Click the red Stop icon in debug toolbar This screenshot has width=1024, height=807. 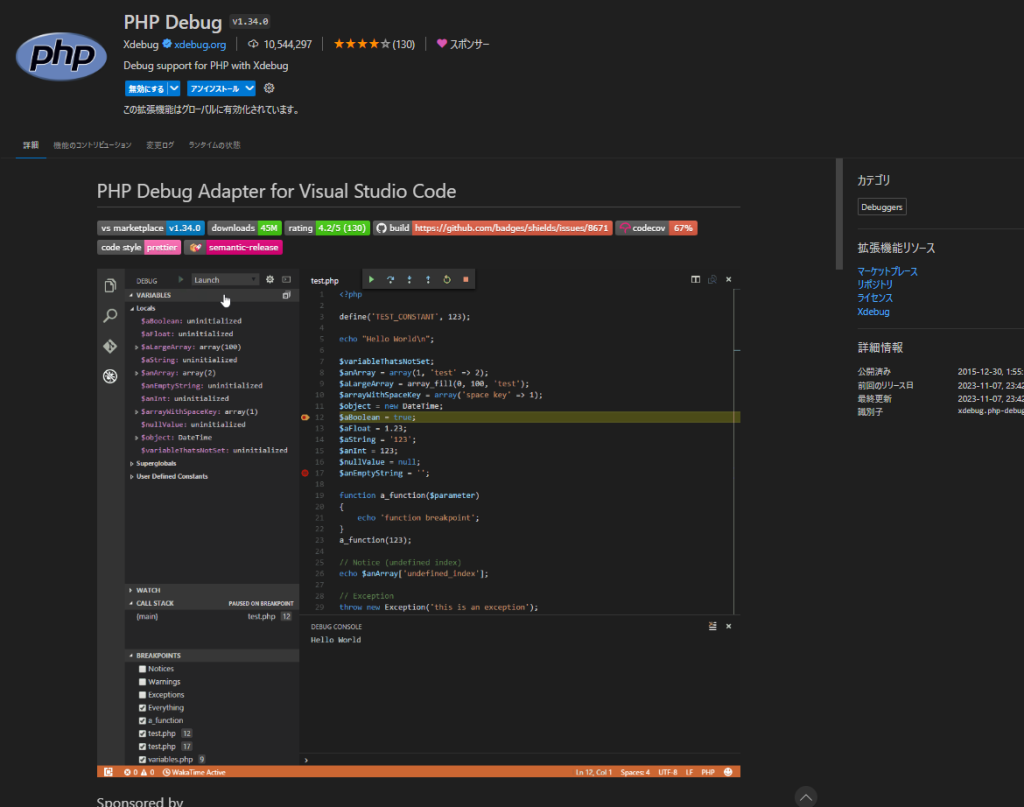tap(466, 279)
